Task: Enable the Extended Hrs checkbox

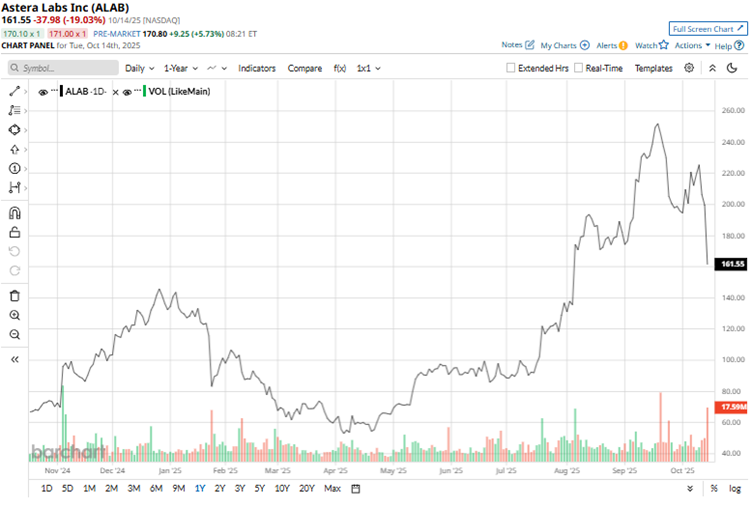Action: (511, 68)
